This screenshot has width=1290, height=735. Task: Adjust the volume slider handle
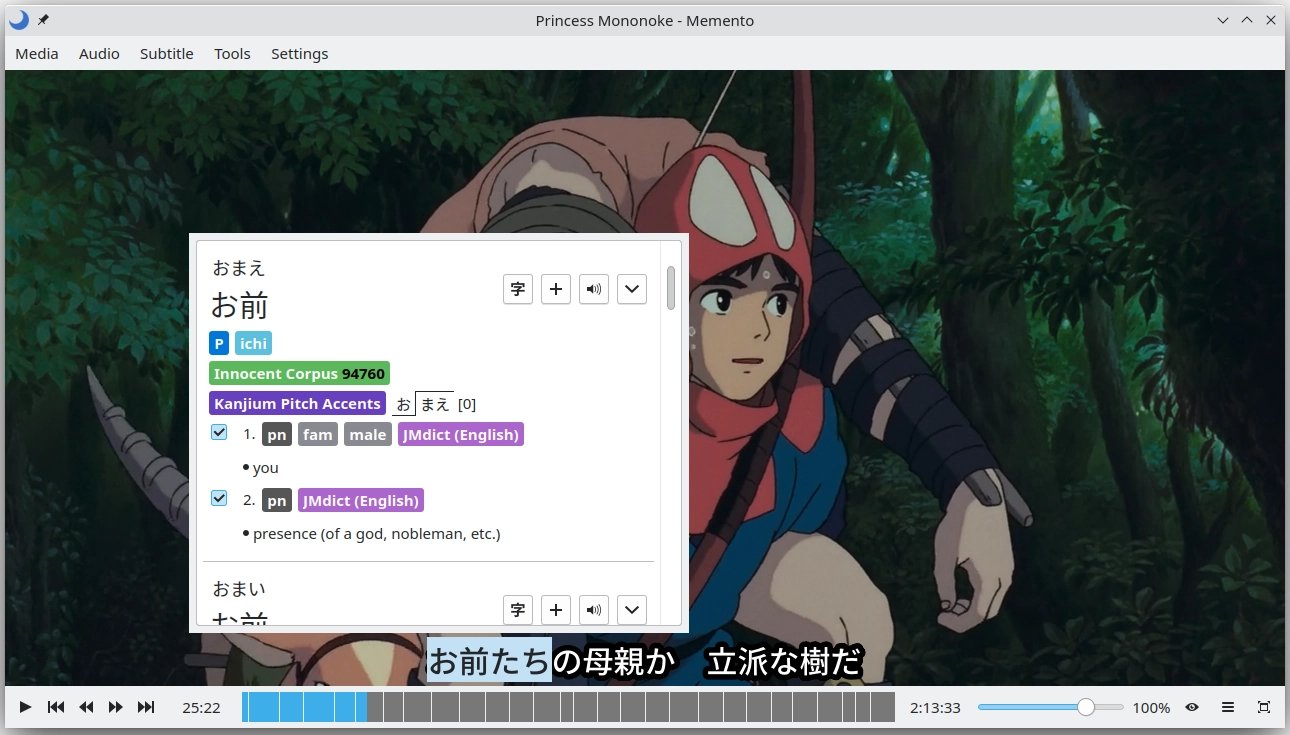(x=1086, y=707)
